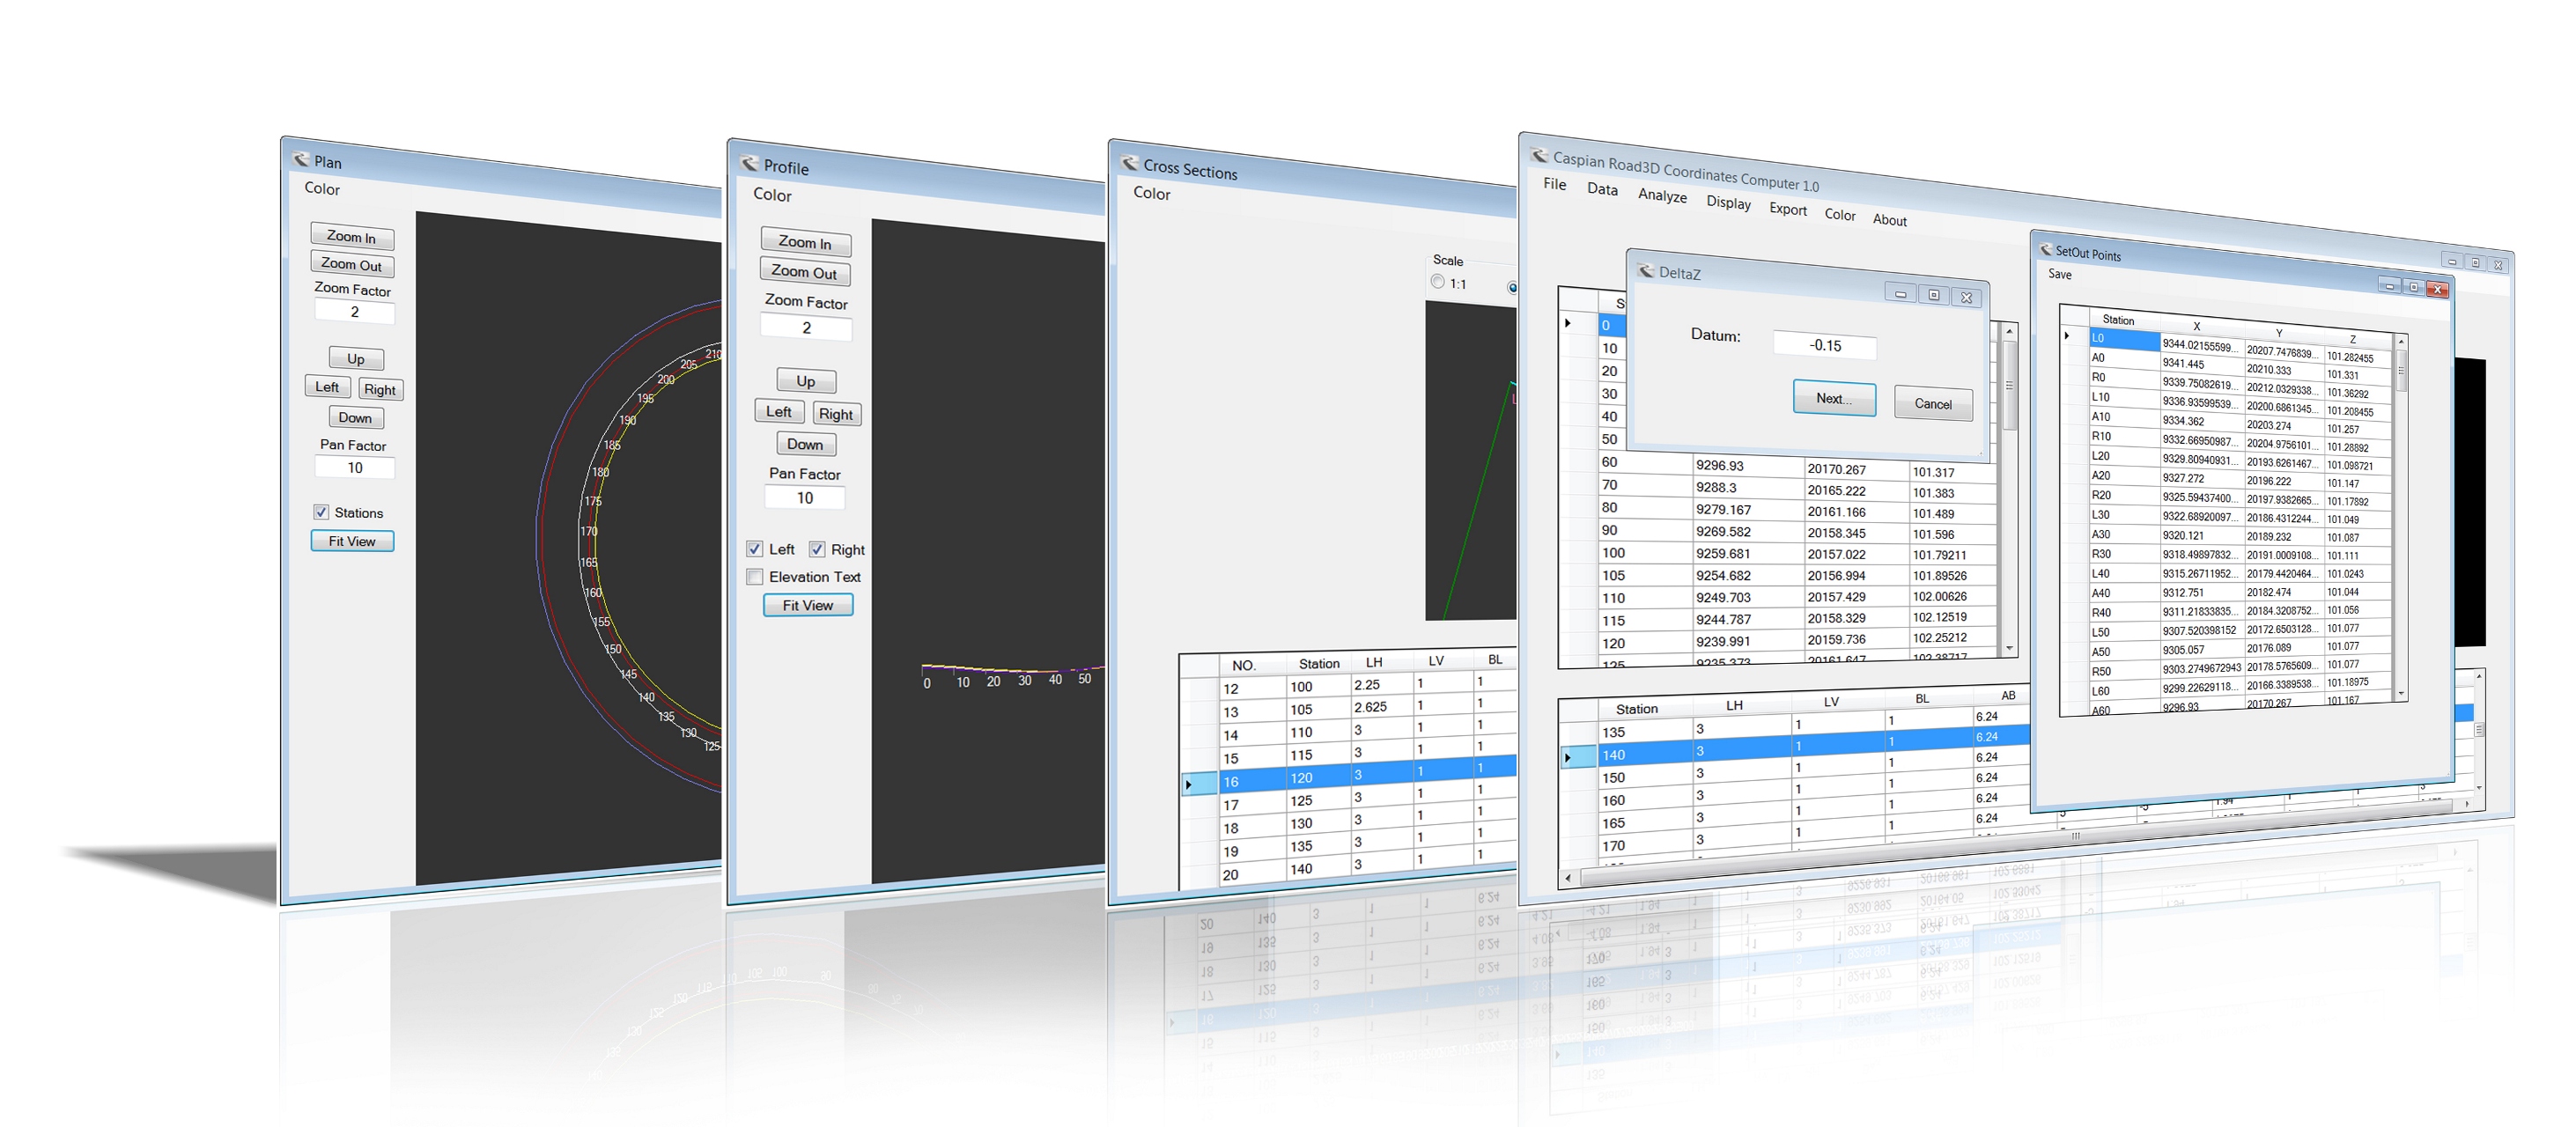
Task: Open the File menu
Action: pyautogui.click(x=1555, y=184)
